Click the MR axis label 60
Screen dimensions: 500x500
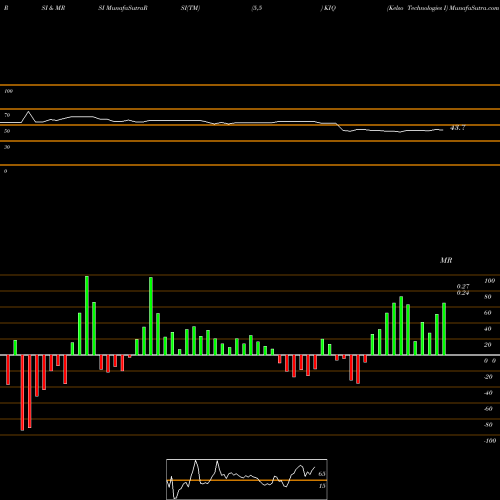pos(488,313)
